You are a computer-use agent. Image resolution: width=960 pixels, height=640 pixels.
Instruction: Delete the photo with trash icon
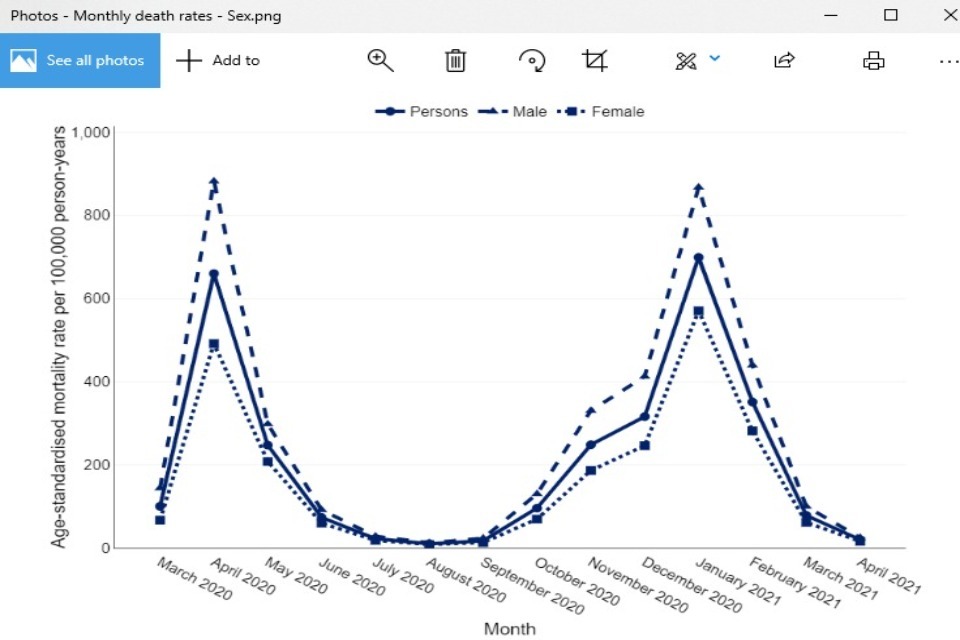click(x=455, y=60)
